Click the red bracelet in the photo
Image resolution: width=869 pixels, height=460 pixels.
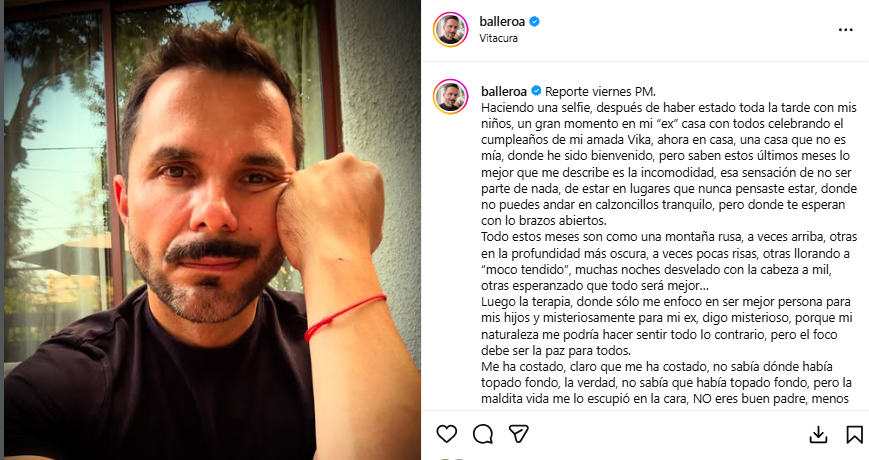[x=344, y=316]
